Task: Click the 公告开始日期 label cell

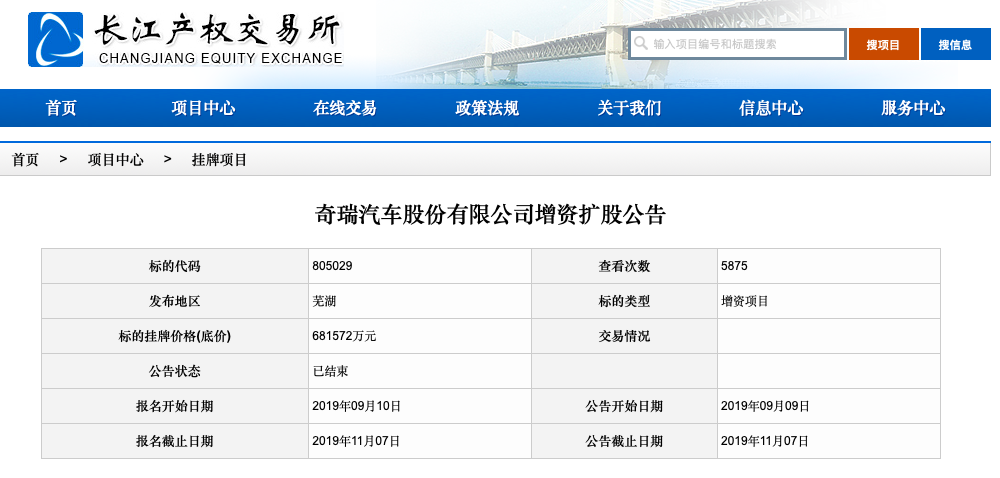Action: [624, 406]
